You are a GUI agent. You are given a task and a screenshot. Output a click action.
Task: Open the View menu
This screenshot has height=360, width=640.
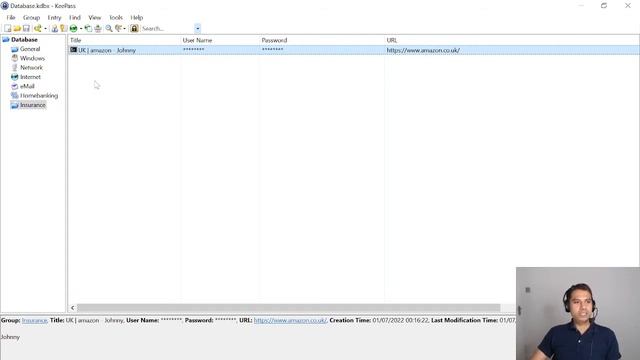[95, 18]
